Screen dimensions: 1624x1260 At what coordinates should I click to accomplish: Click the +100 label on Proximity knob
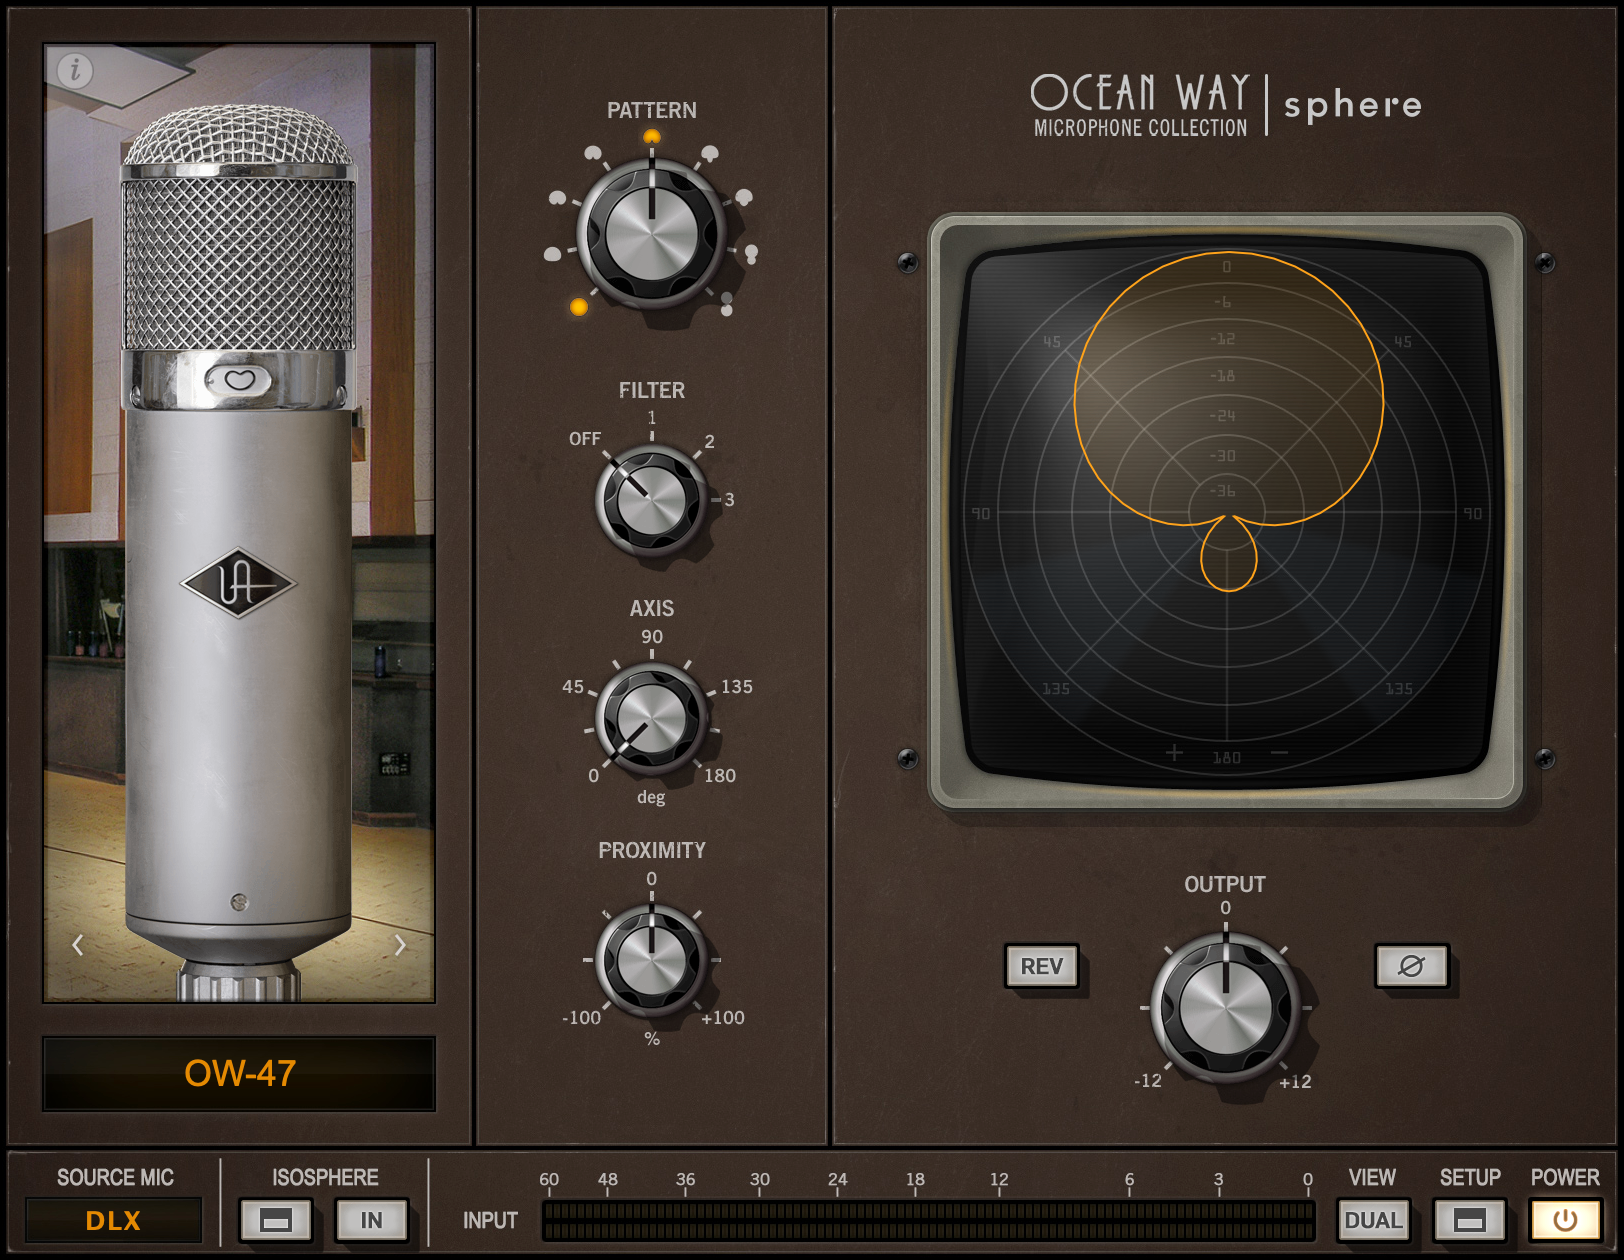(x=723, y=1018)
